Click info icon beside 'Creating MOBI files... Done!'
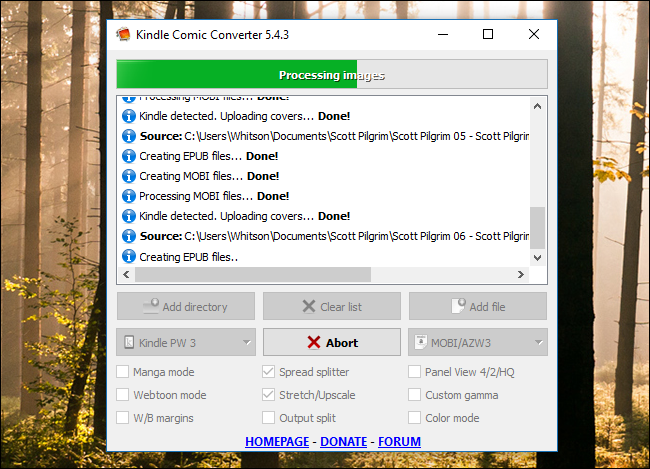 (x=129, y=176)
